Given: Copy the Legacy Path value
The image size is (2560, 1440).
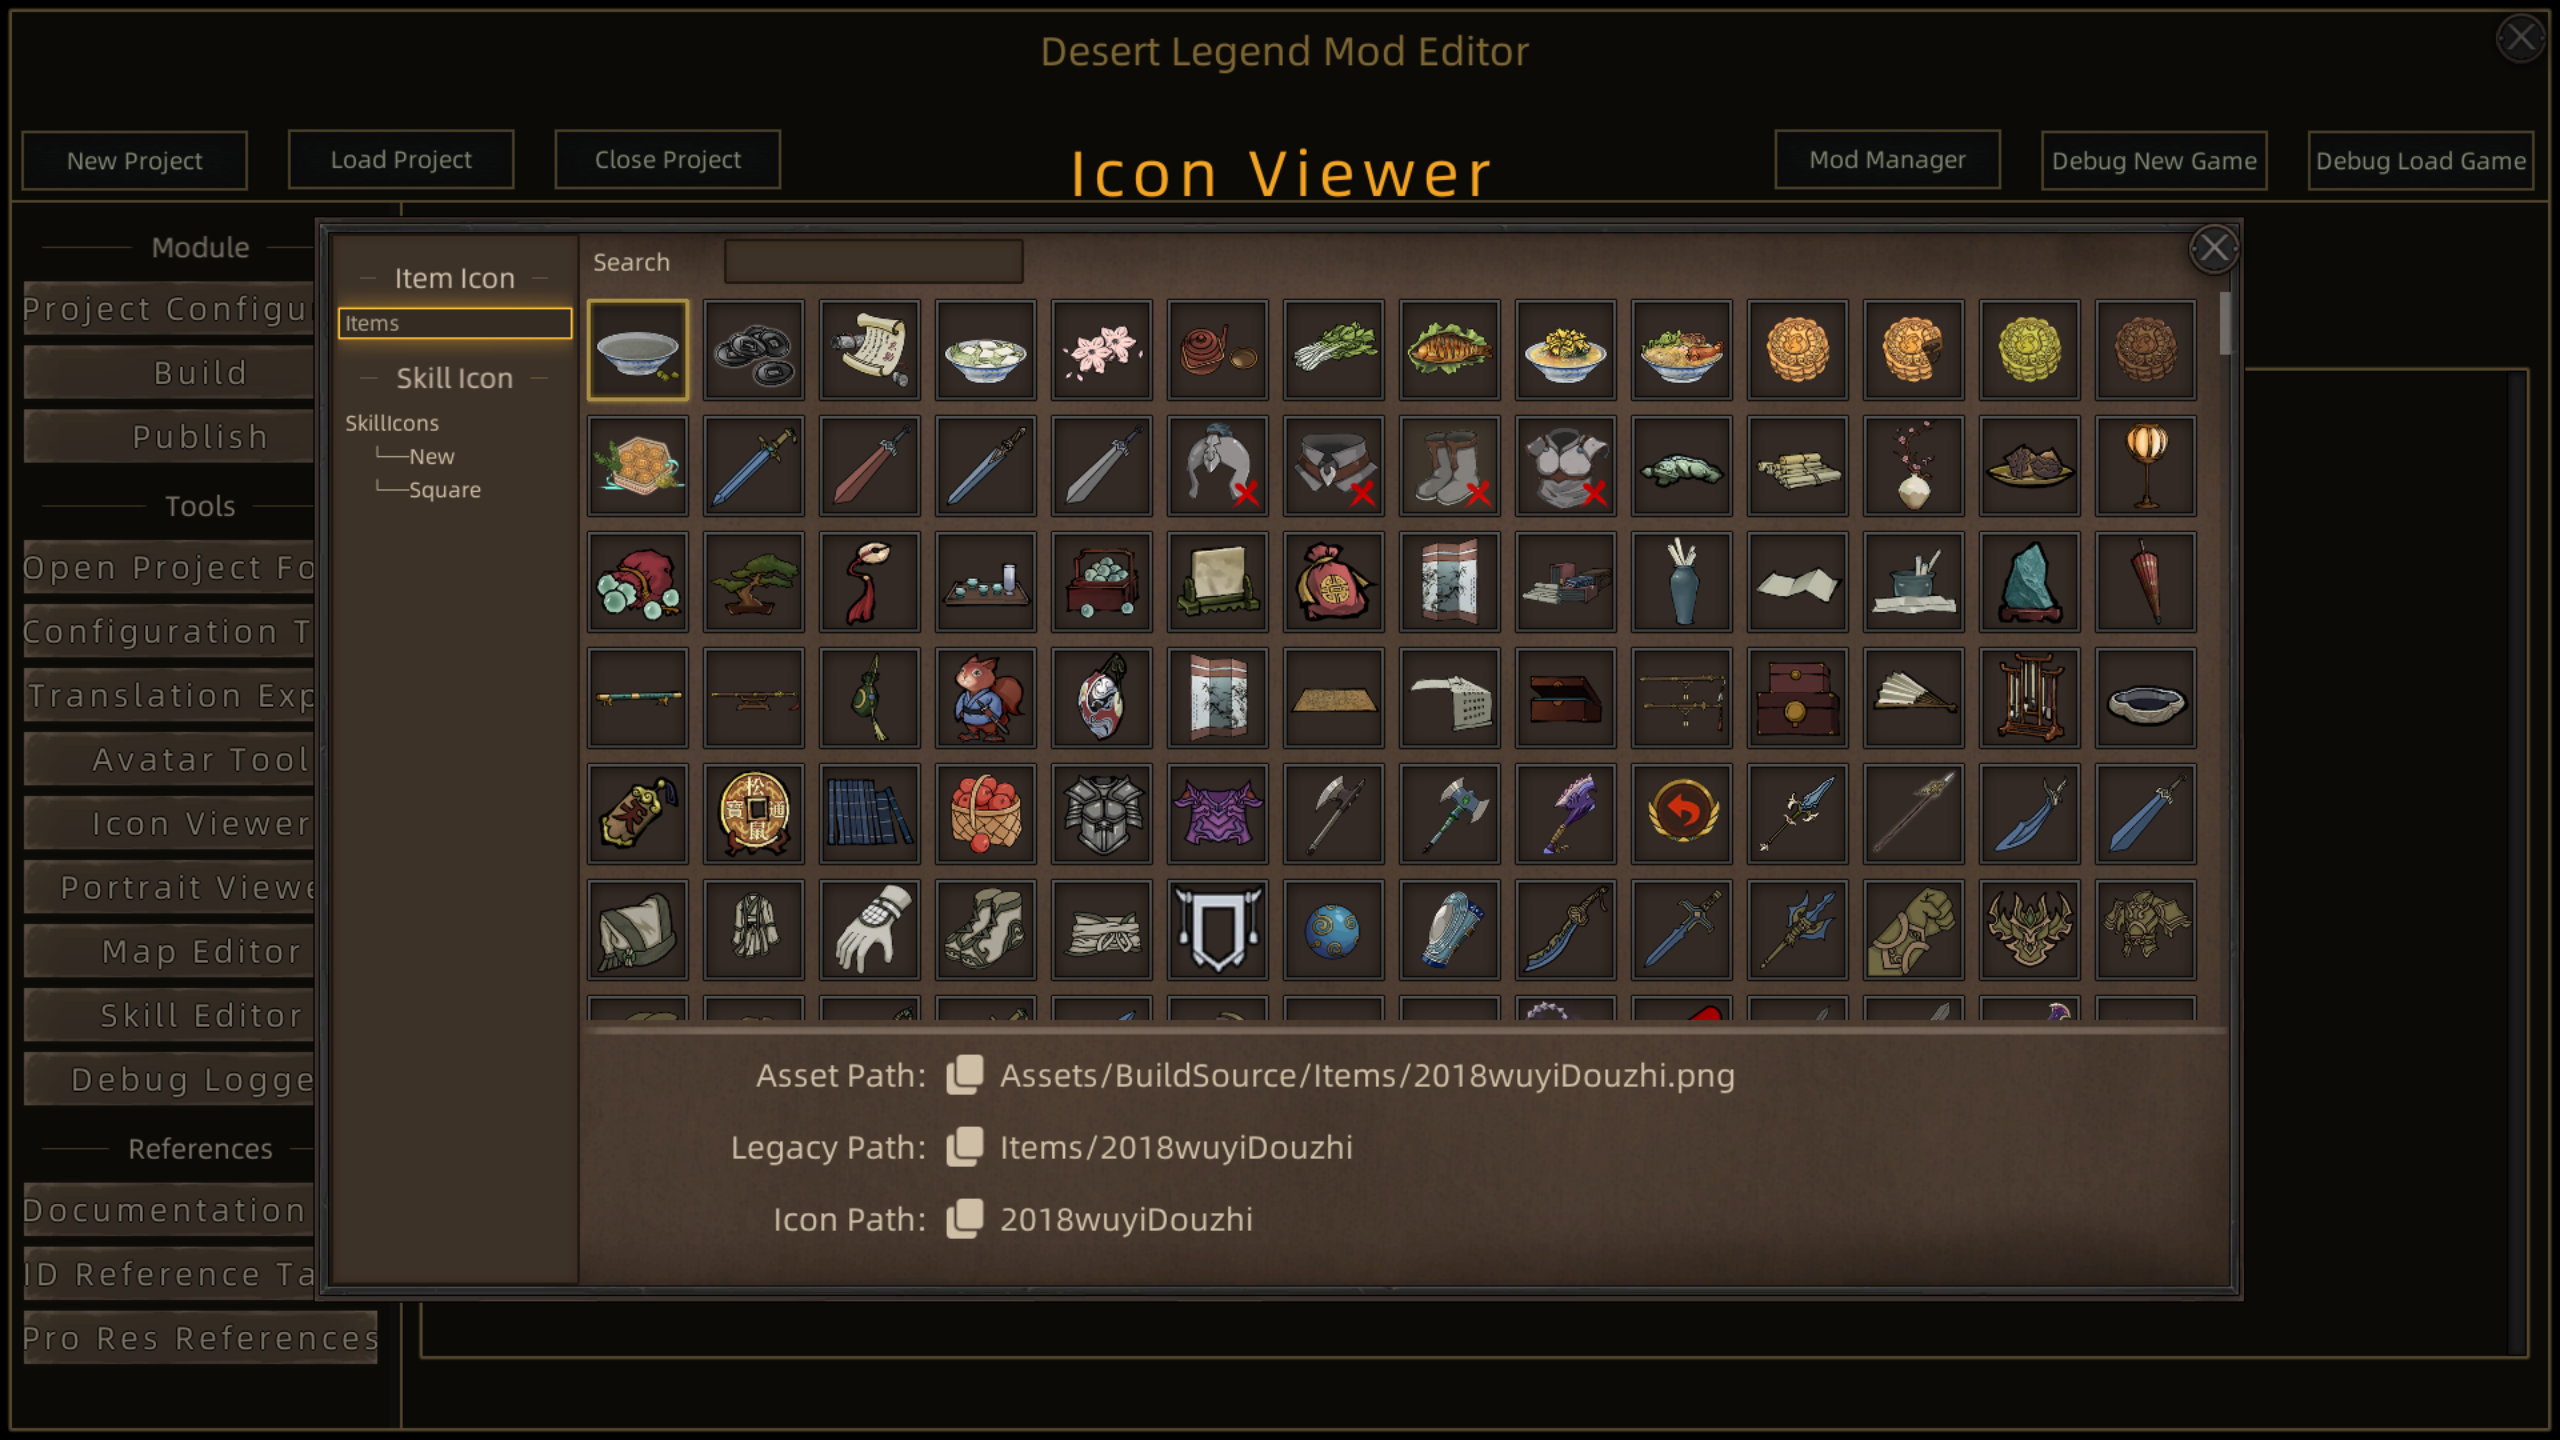Looking at the screenshot, I should 965,1147.
